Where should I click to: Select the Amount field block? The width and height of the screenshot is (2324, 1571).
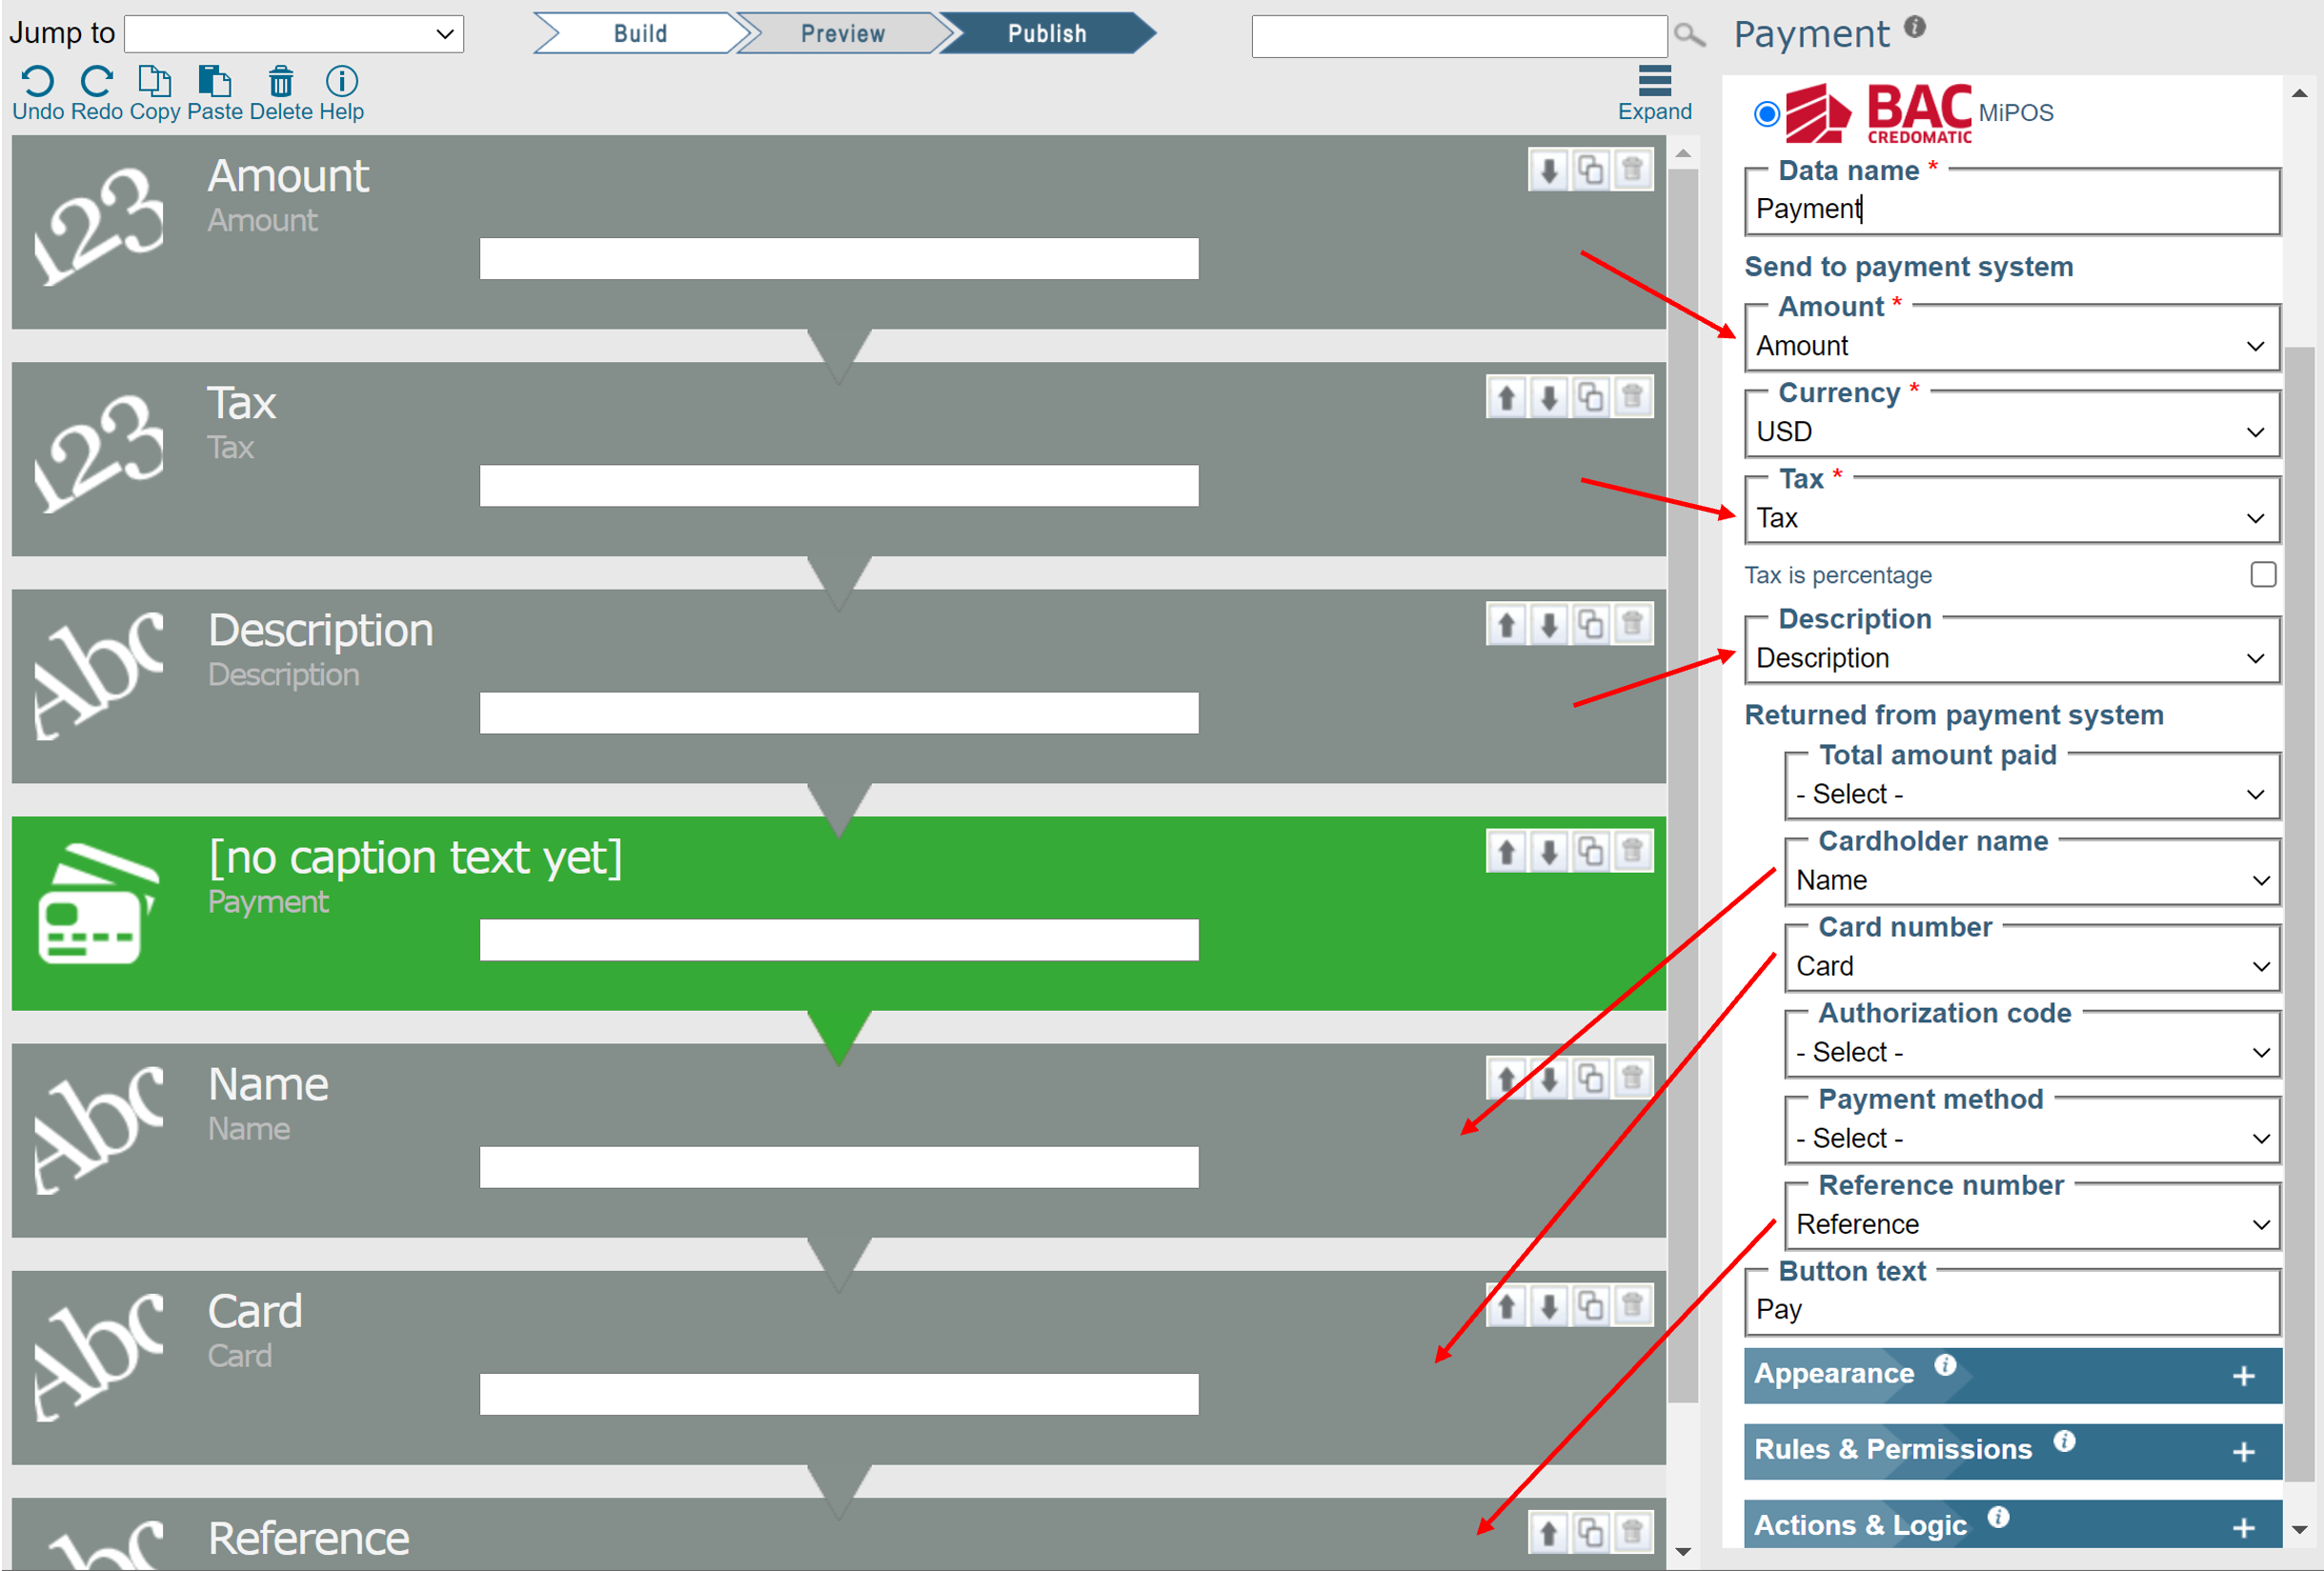point(838,232)
